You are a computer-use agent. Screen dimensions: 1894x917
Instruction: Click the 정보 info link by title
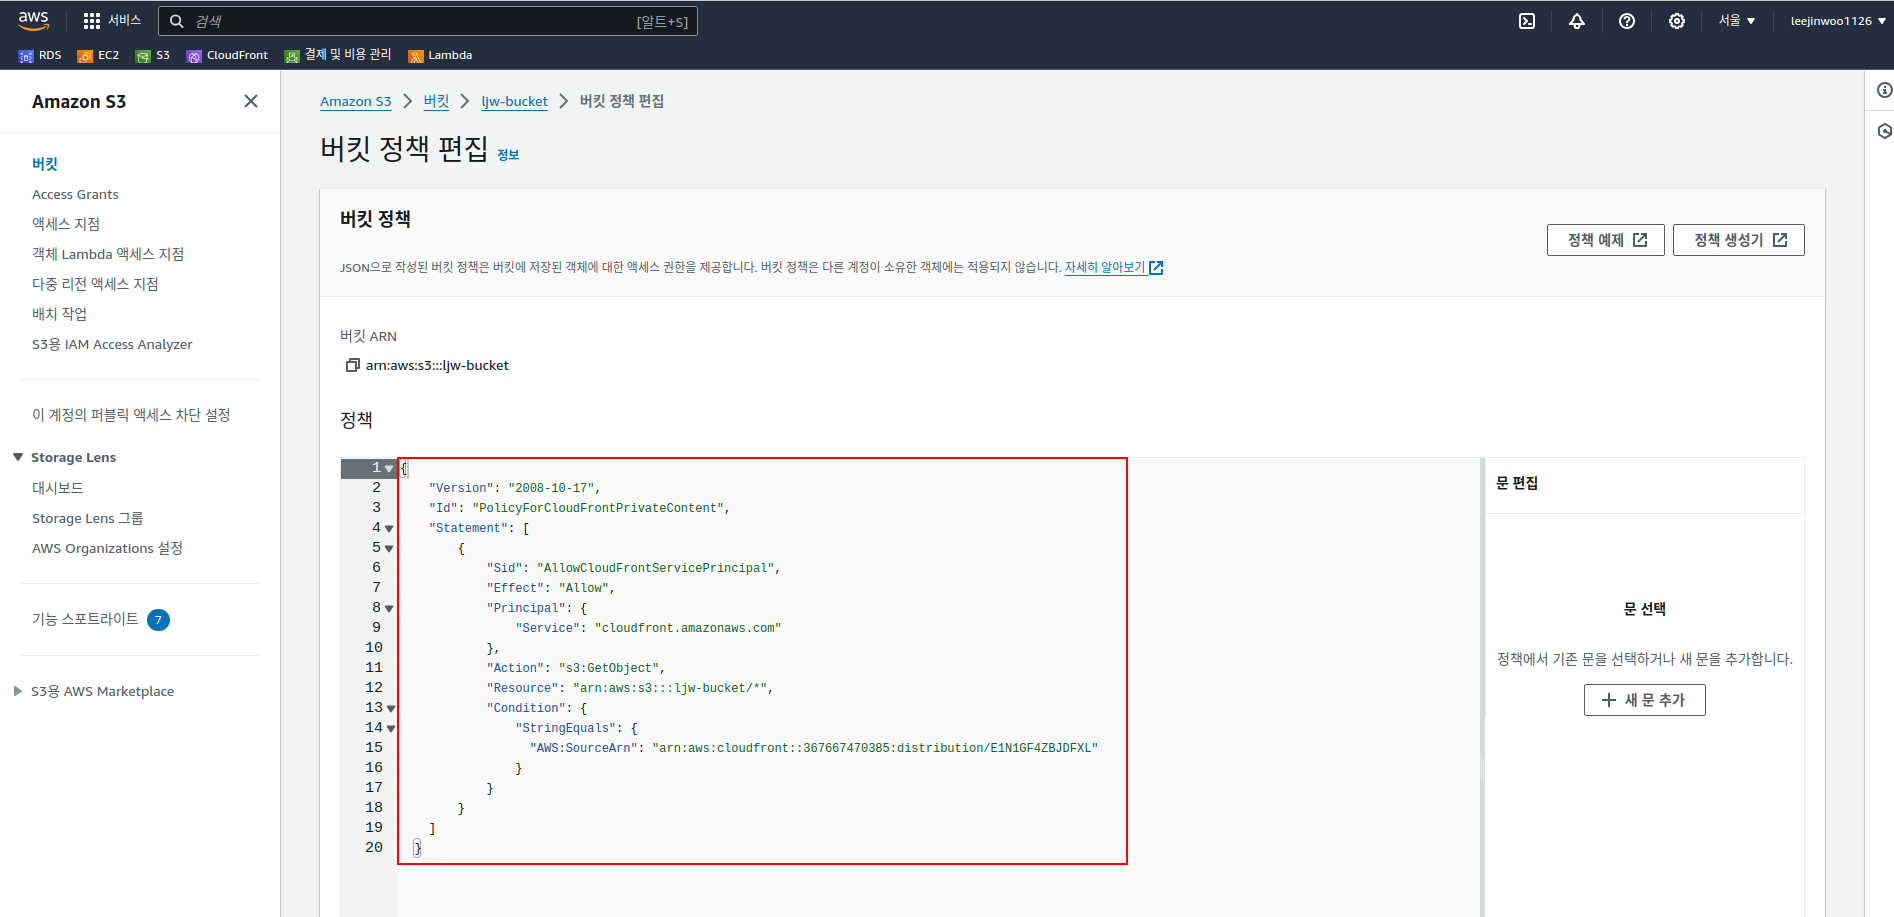point(508,155)
